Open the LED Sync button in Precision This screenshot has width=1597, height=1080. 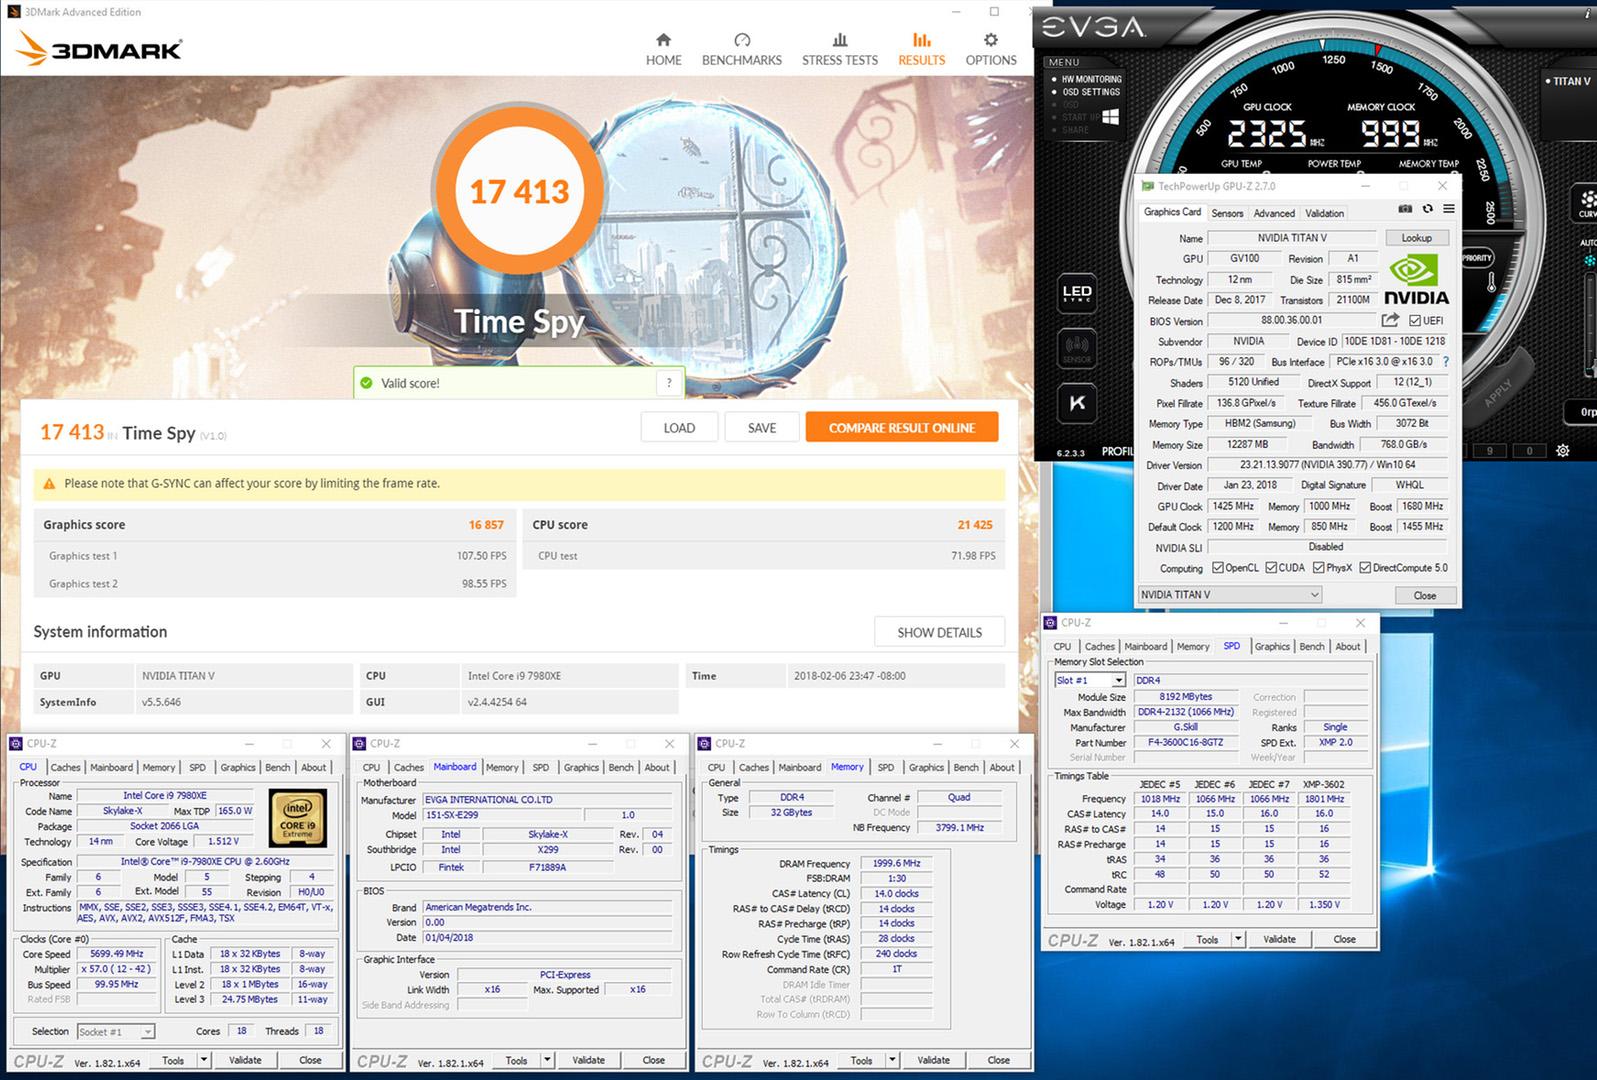[1077, 293]
